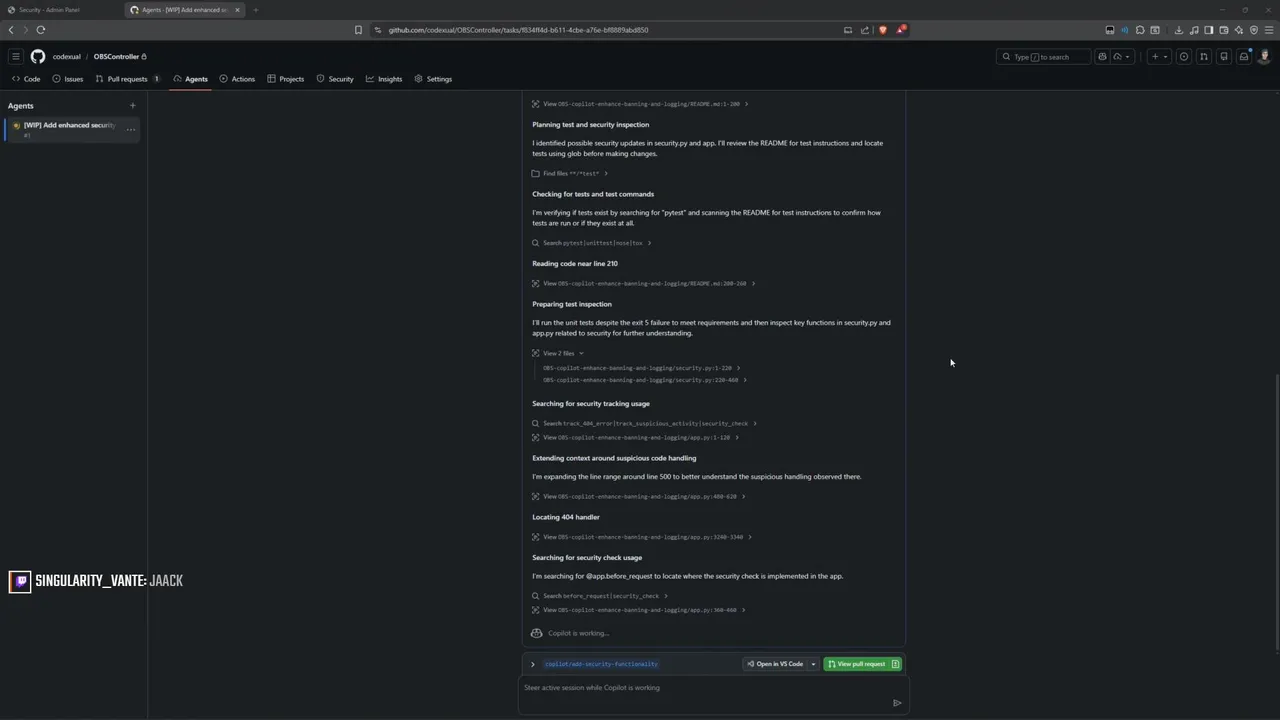Go to GitHub home via Octocat logo
Viewport: 1280px width, 720px height.
click(x=38, y=57)
